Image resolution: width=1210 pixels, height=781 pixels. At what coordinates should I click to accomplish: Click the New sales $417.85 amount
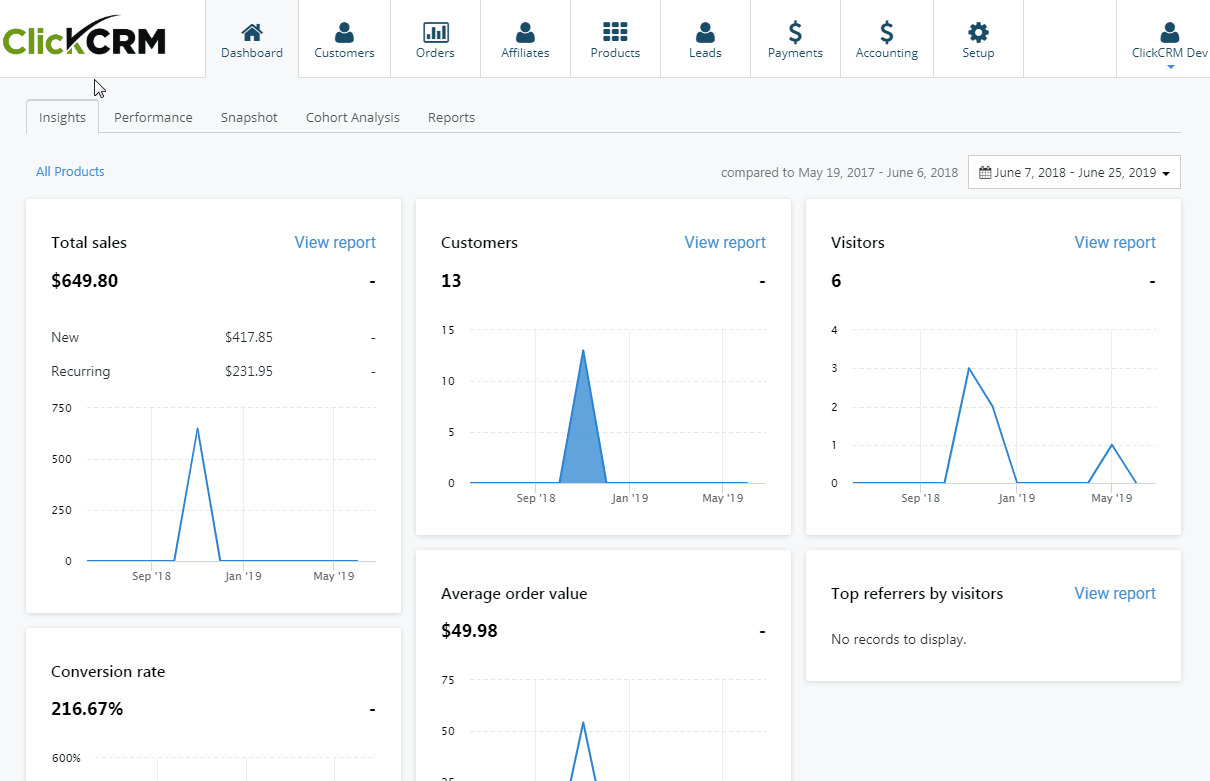(249, 337)
